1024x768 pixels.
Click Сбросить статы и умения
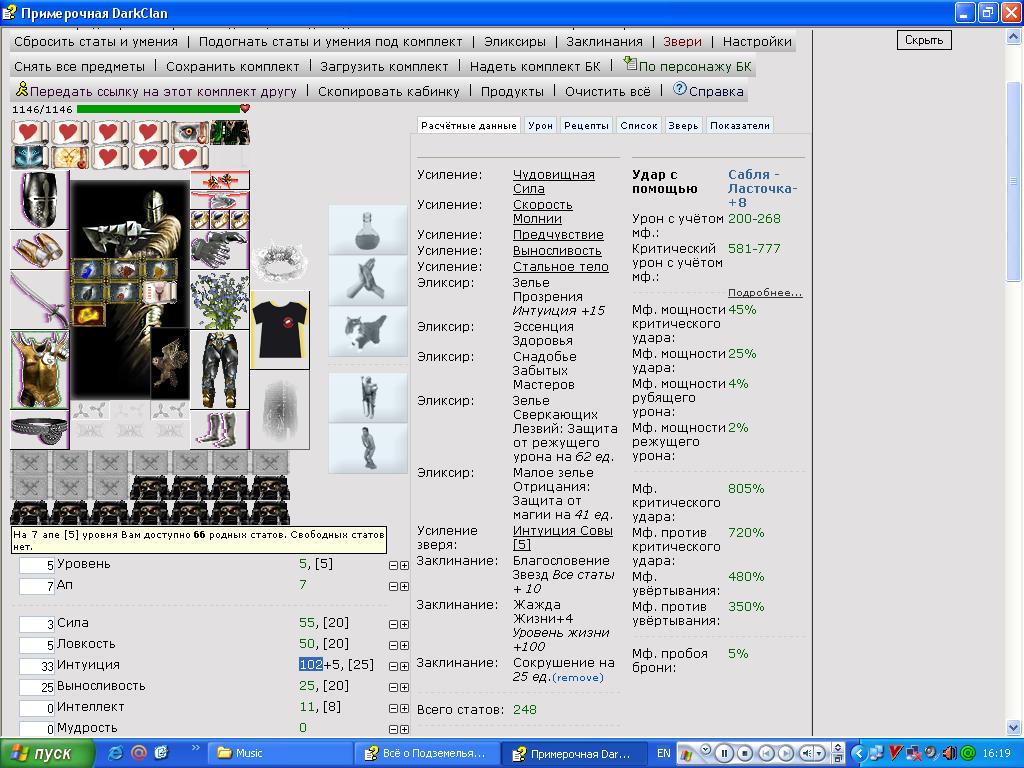pos(95,41)
